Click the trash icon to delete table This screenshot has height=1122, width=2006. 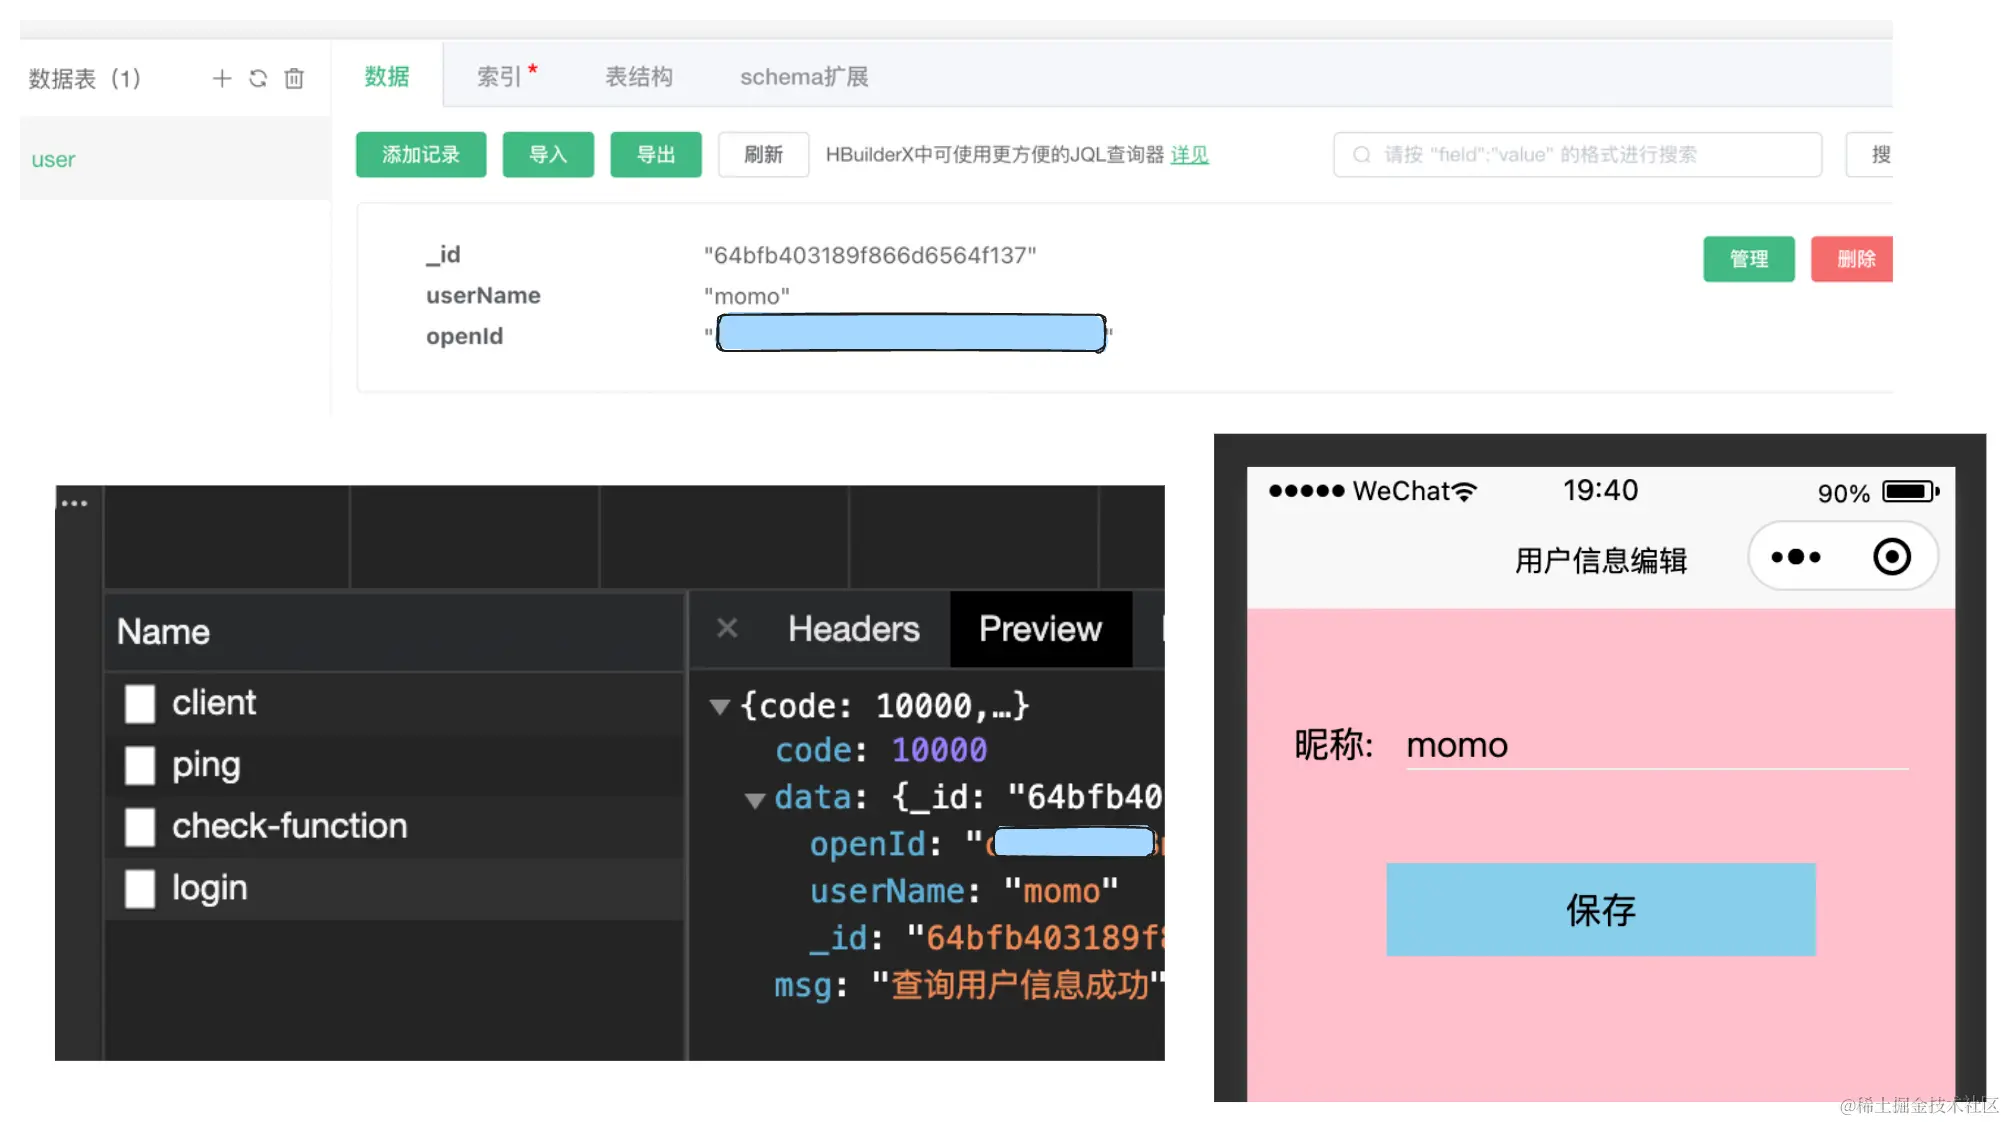tap(294, 78)
